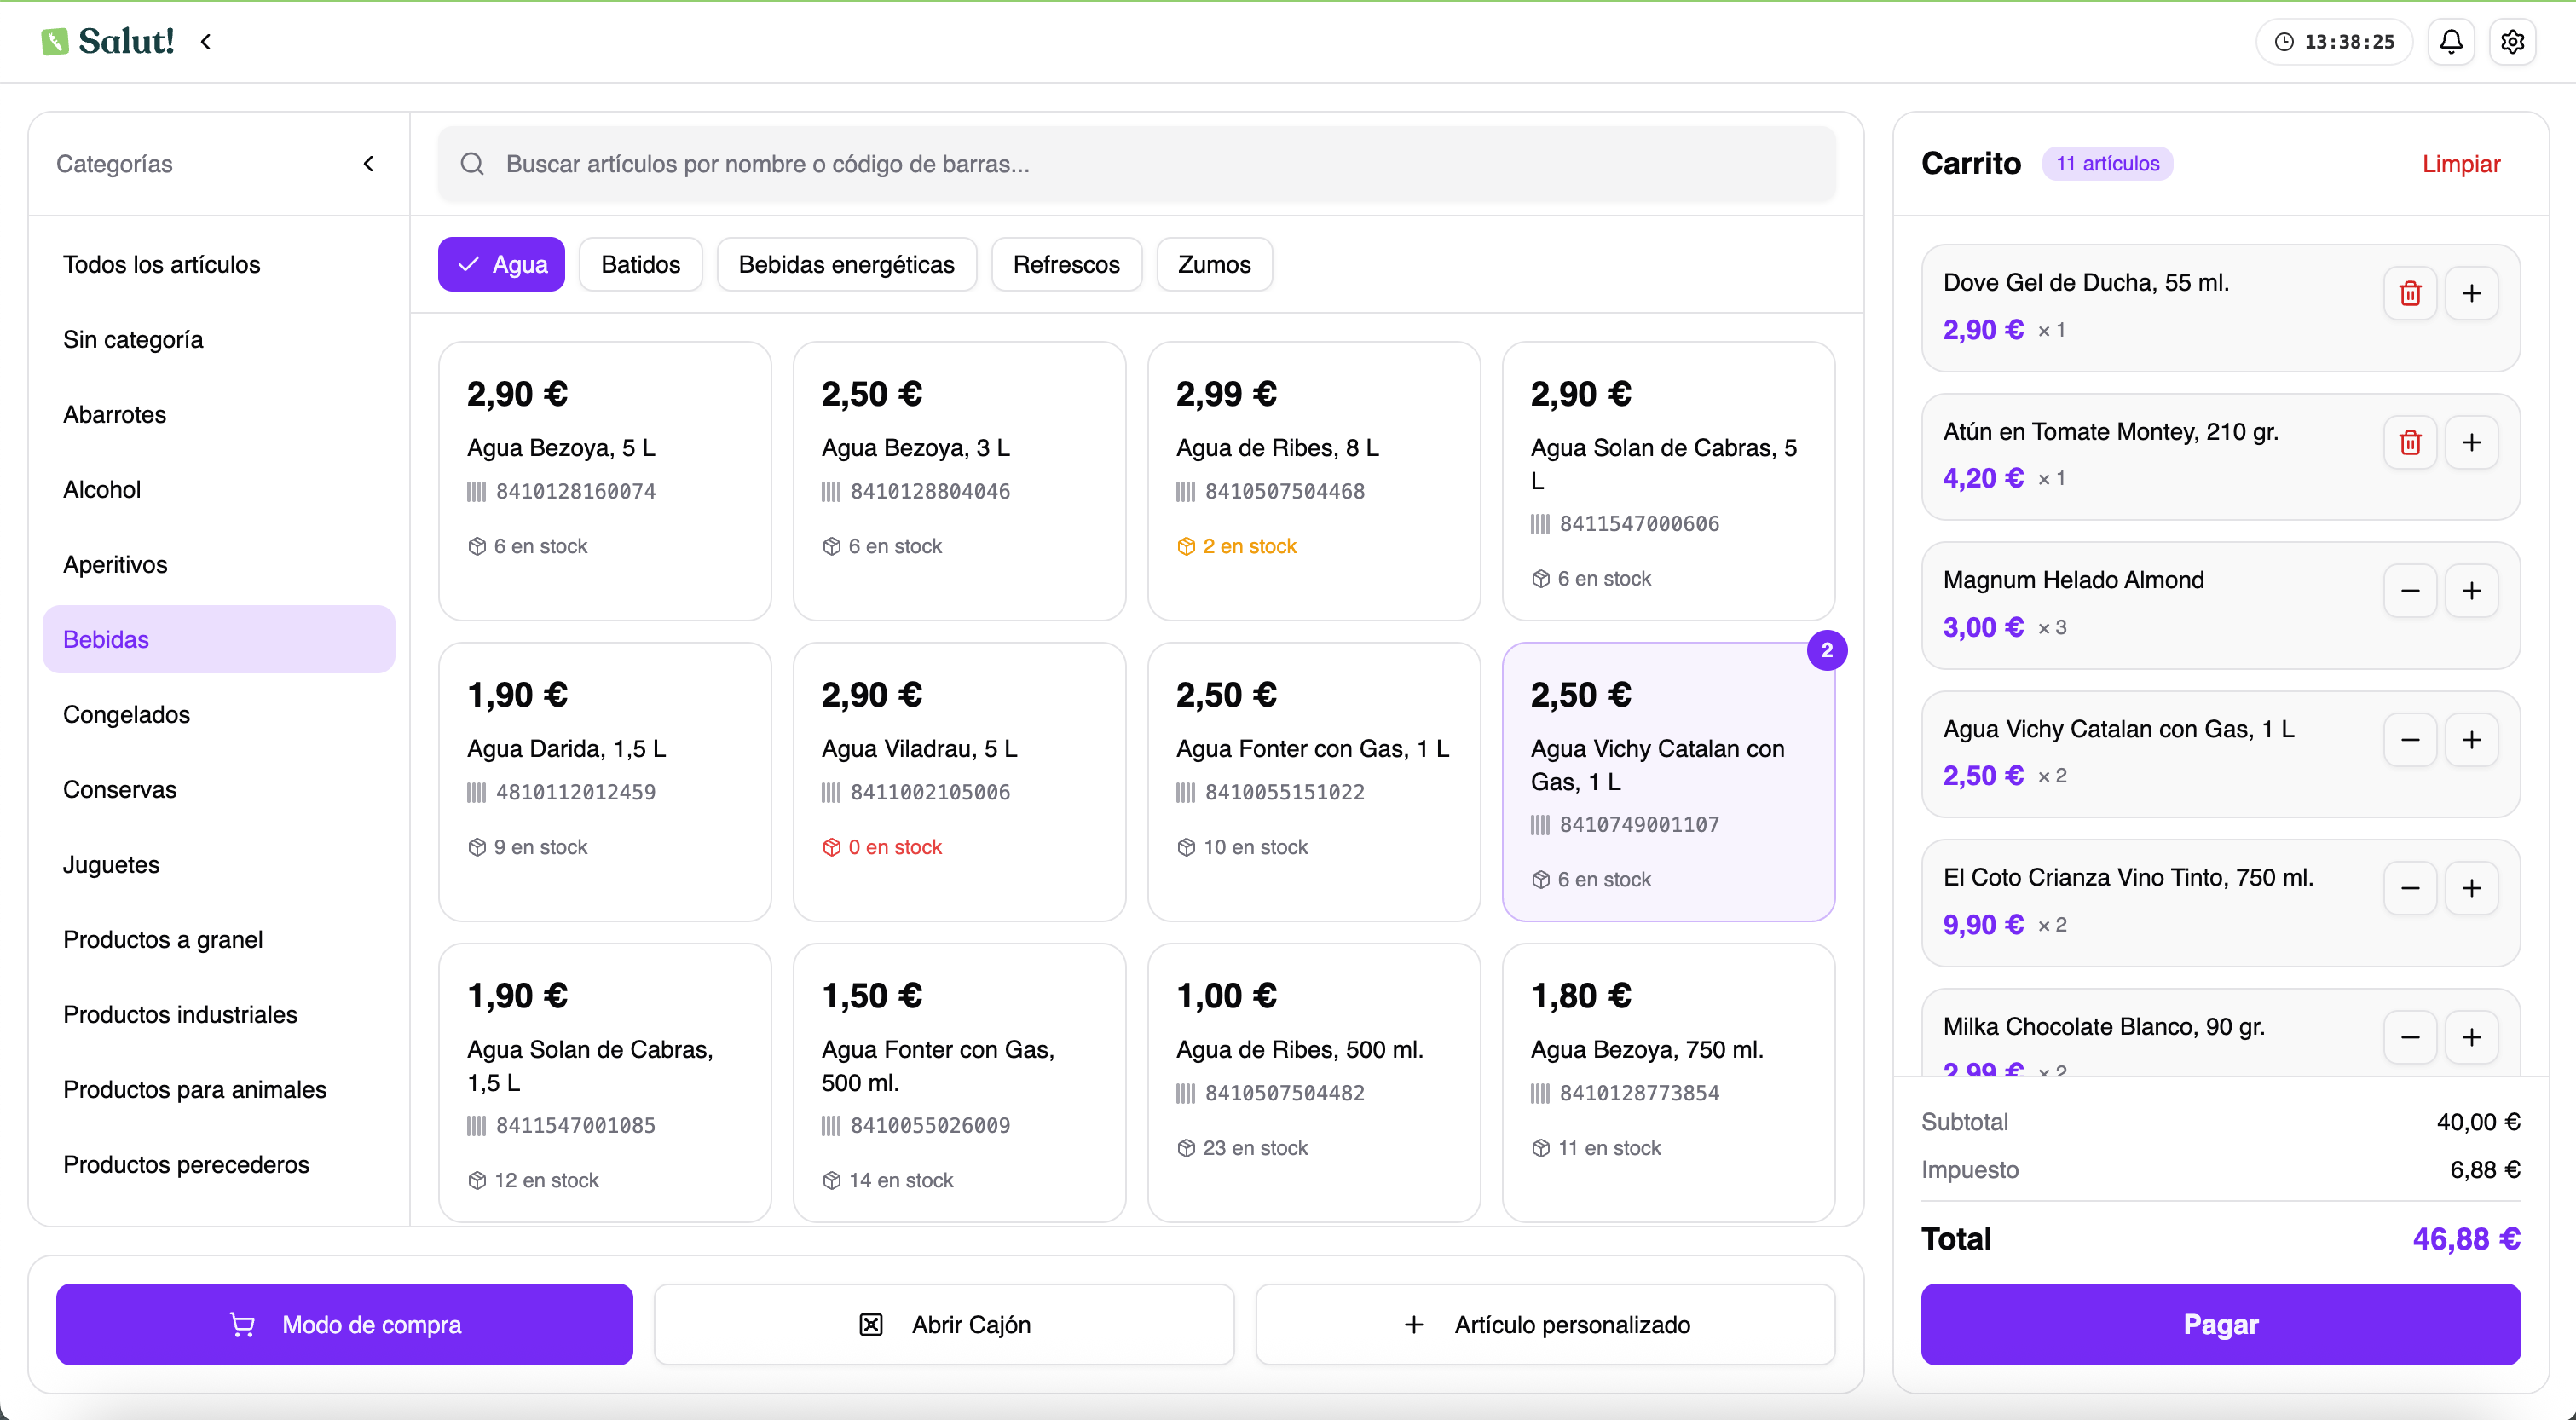Open Alcohol category
2576x1420 pixels.
click(x=218, y=489)
